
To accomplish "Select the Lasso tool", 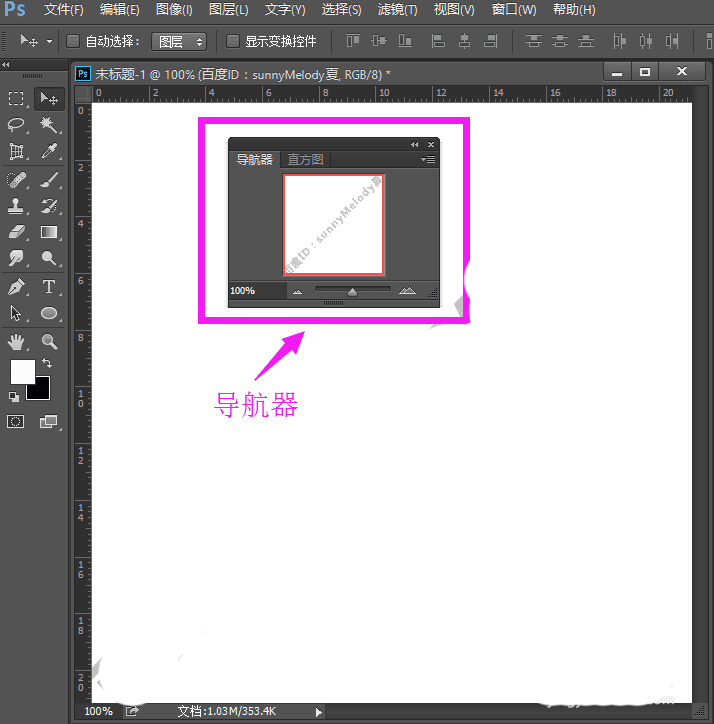I will click(x=16, y=124).
